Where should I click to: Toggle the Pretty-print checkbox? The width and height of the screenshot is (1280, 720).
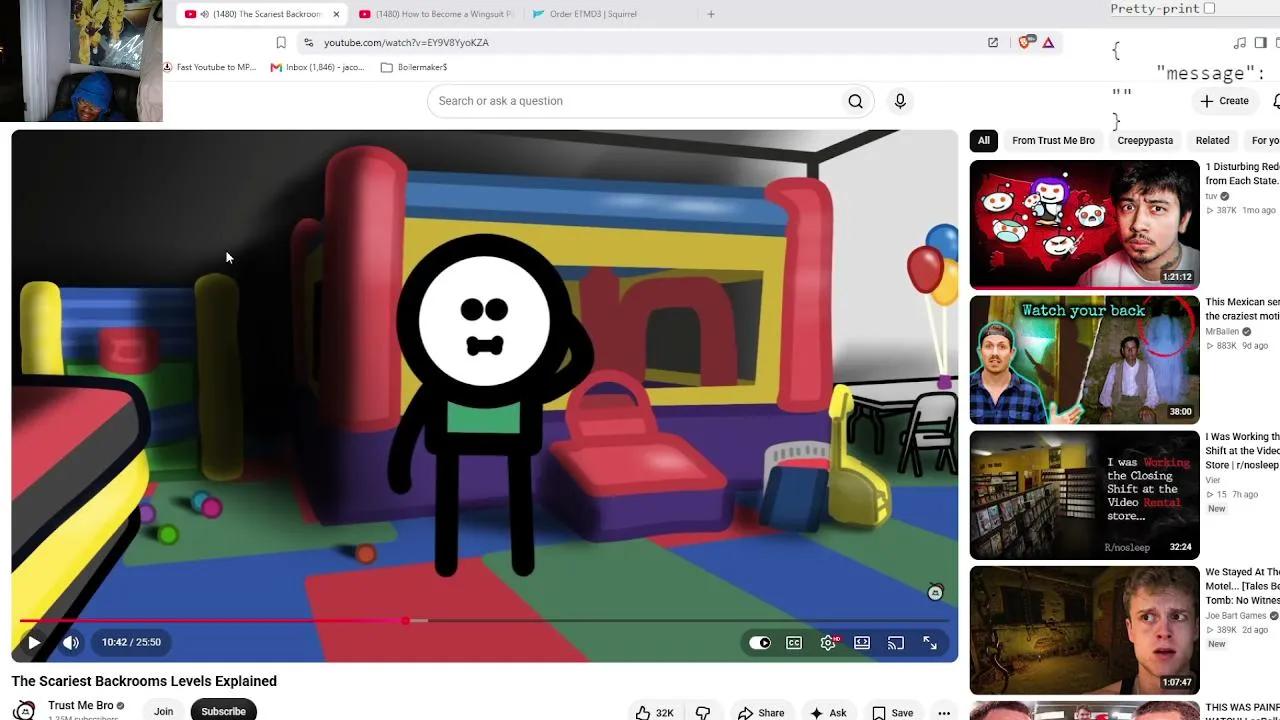point(1209,9)
